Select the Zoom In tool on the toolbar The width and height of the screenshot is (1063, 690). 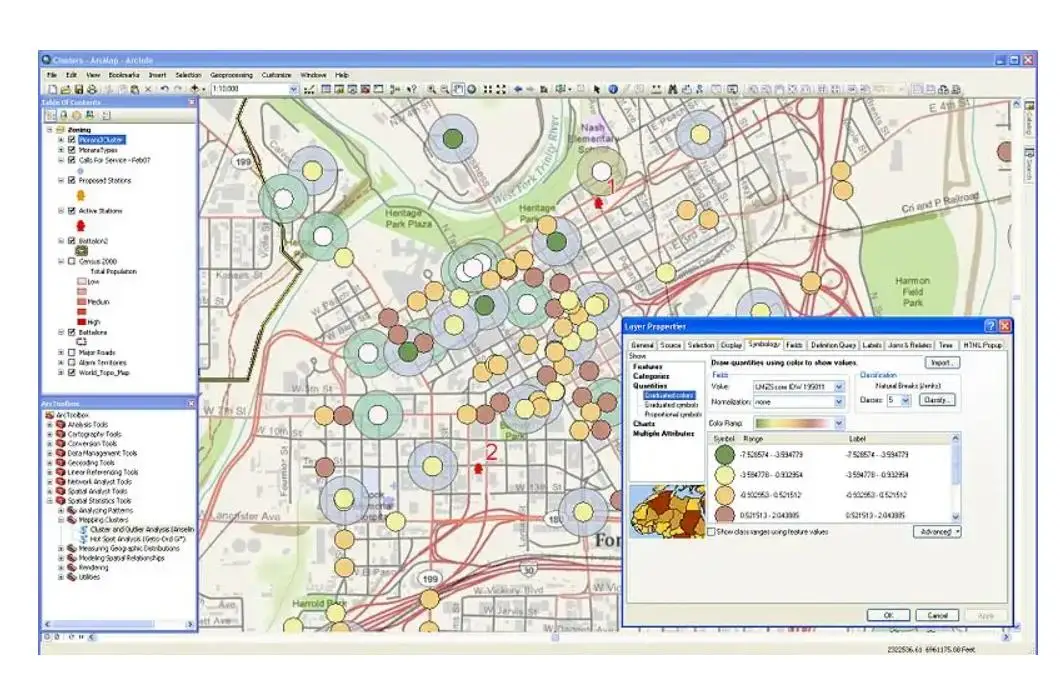click(x=432, y=89)
